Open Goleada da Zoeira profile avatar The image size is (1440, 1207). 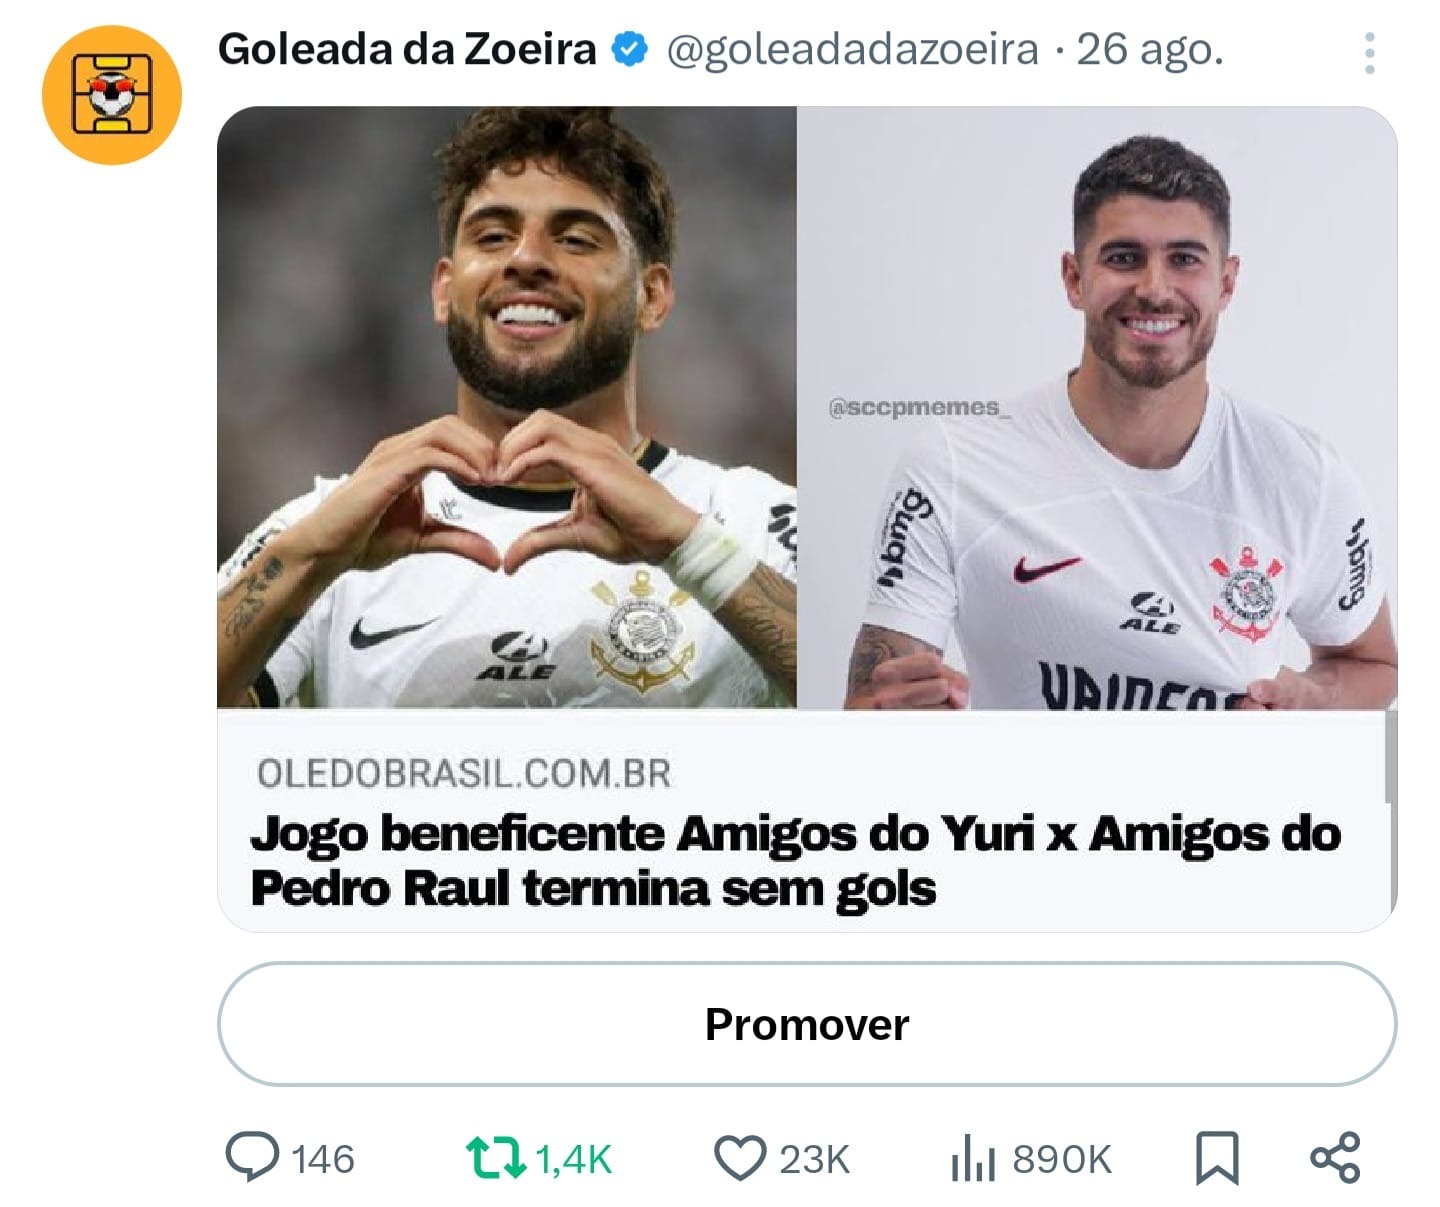(112, 94)
